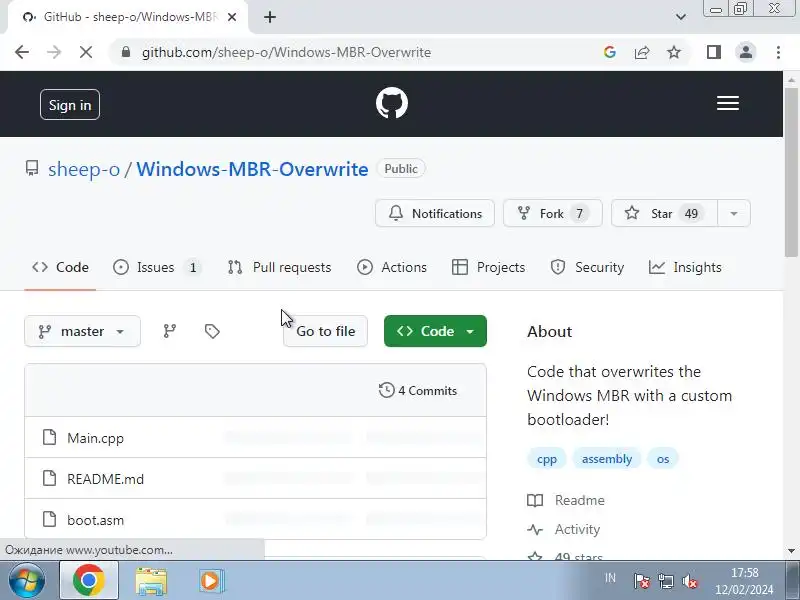Click the page vertical scrollbar thumb
The height and width of the screenshot is (600, 800).
tap(791, 172)
